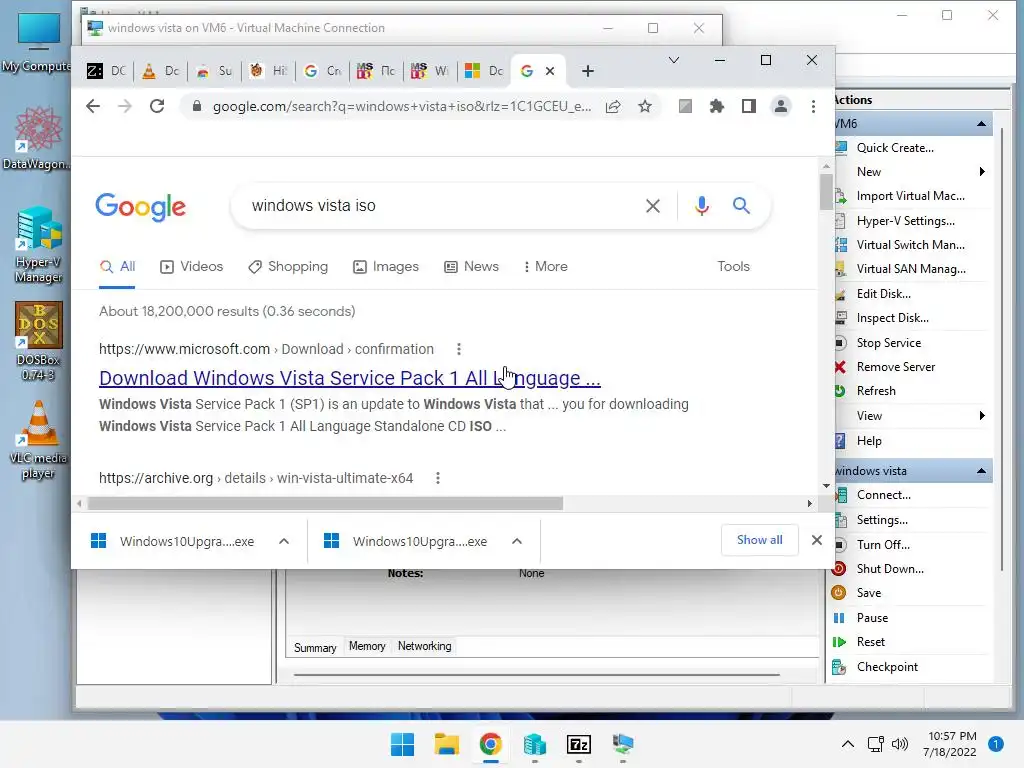Click Pause in Hyper-V actions
This screenshot has height=768, width=1024.
point(872,618)
